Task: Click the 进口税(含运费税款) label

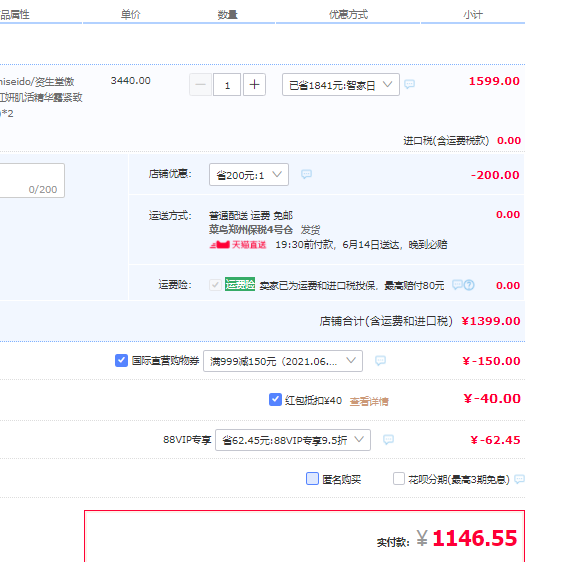Action: [446, 140]
